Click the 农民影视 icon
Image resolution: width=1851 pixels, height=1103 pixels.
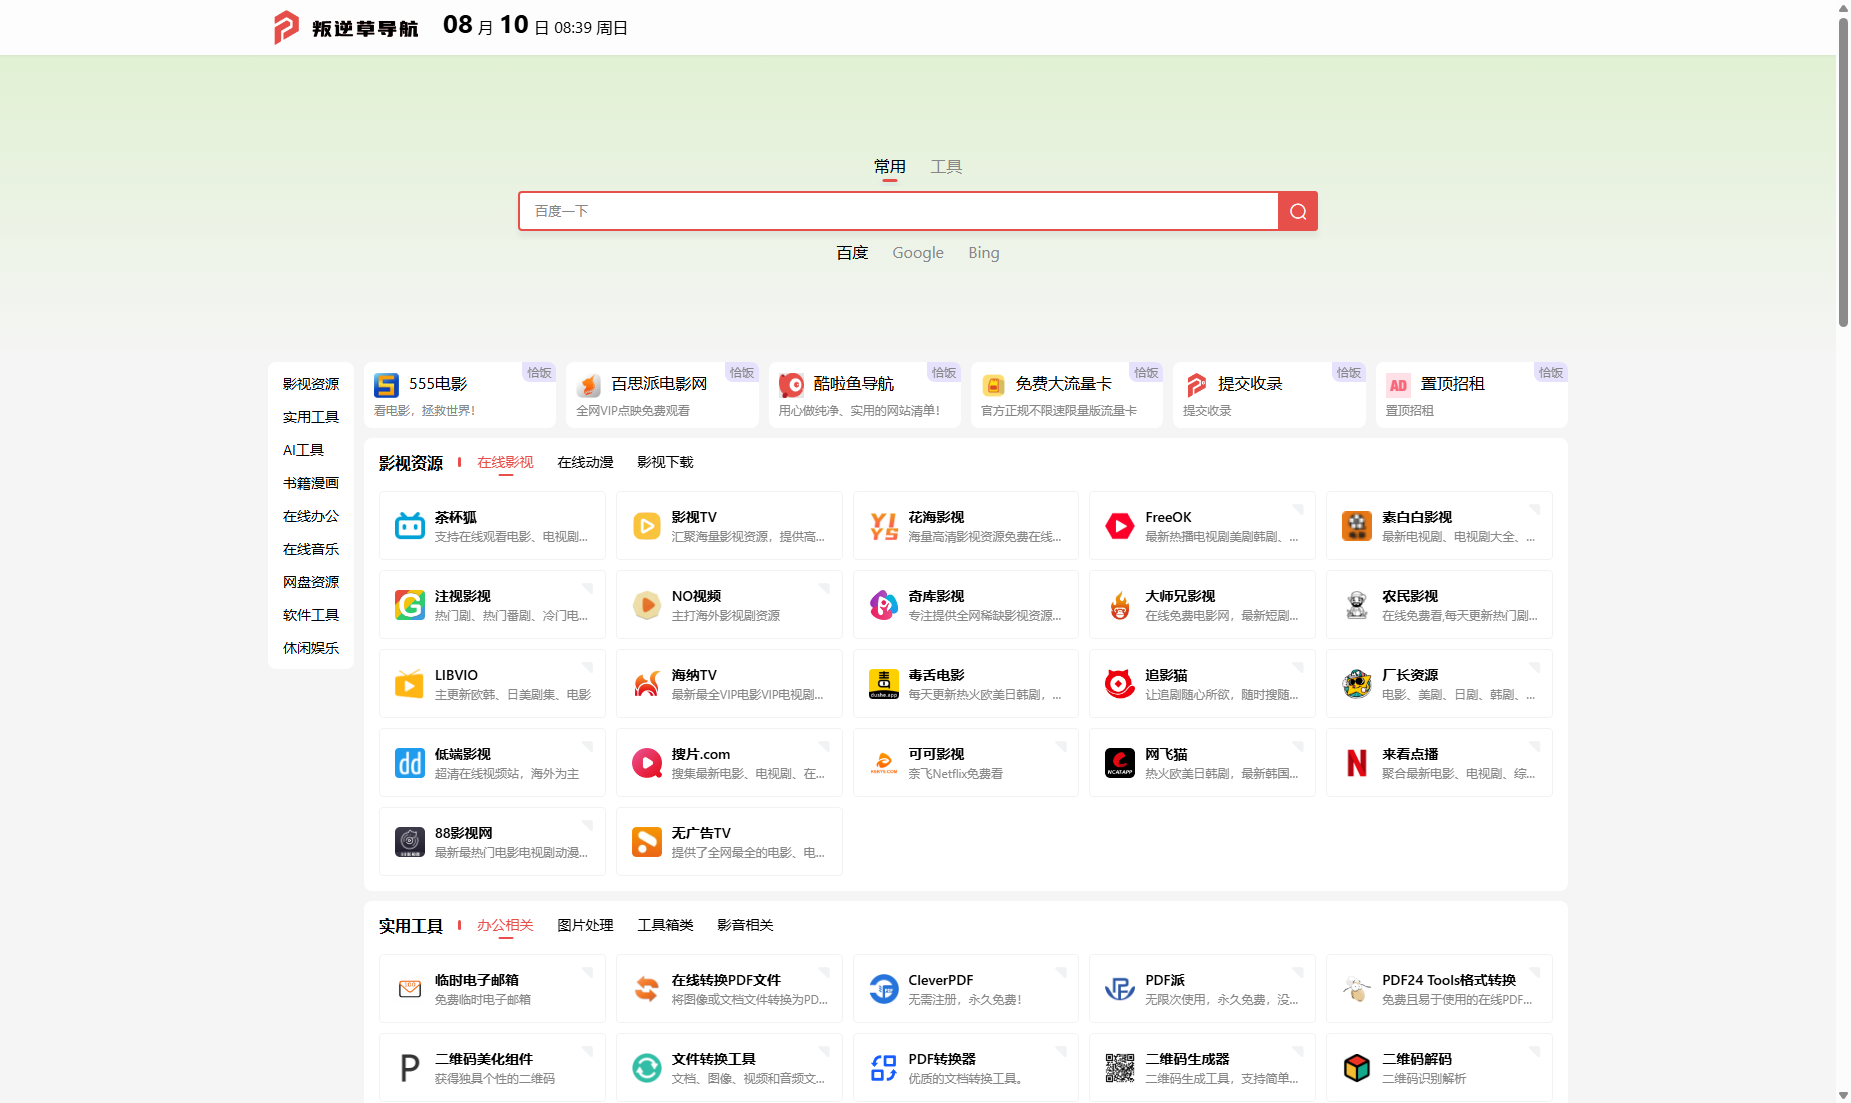click(x=1357, y=605)
